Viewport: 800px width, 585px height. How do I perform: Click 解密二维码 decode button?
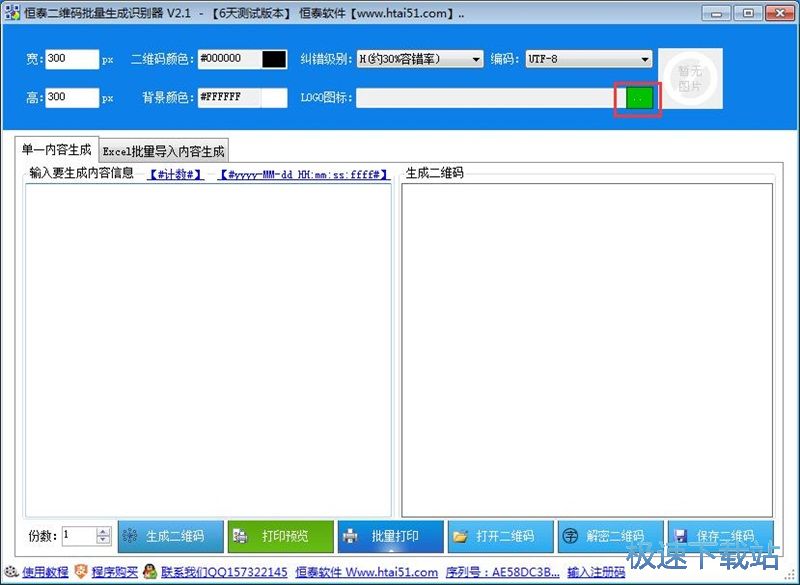point(611,536)
